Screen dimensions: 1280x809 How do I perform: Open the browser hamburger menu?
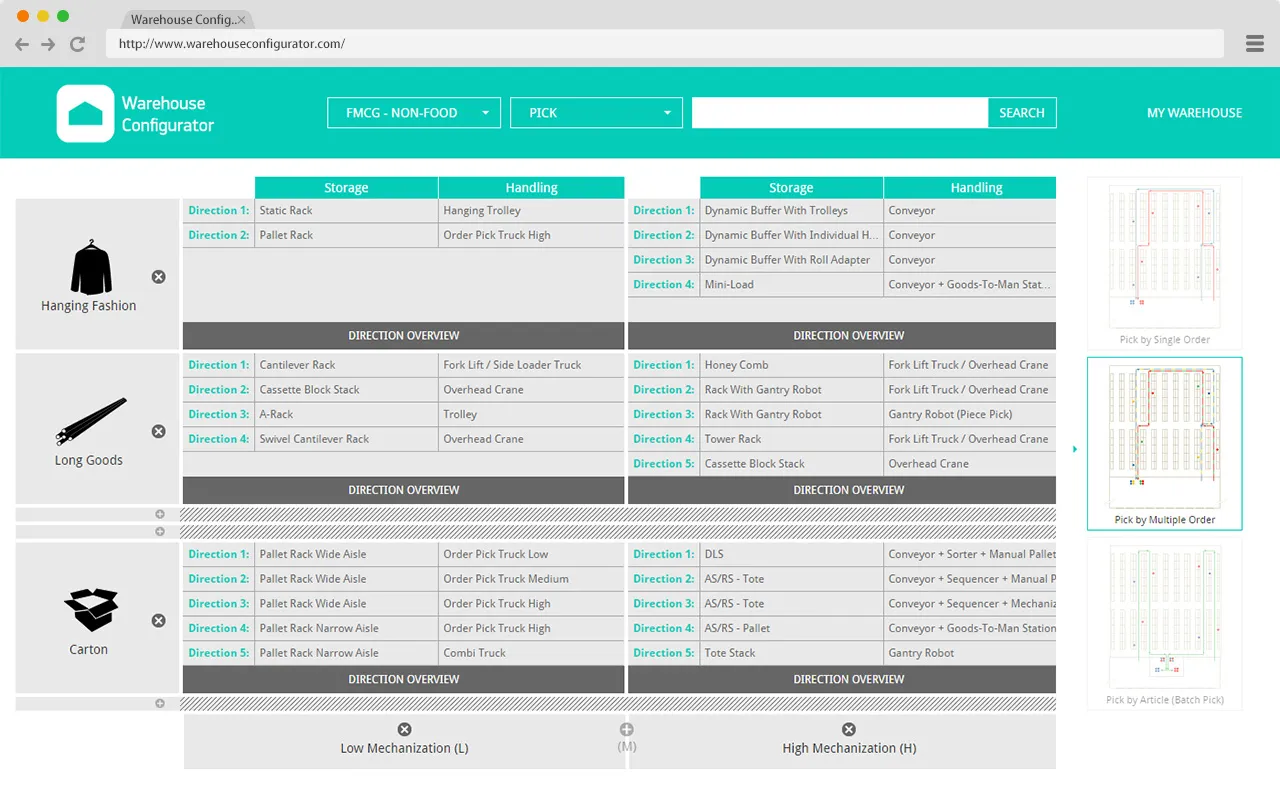coord(1255,44)
